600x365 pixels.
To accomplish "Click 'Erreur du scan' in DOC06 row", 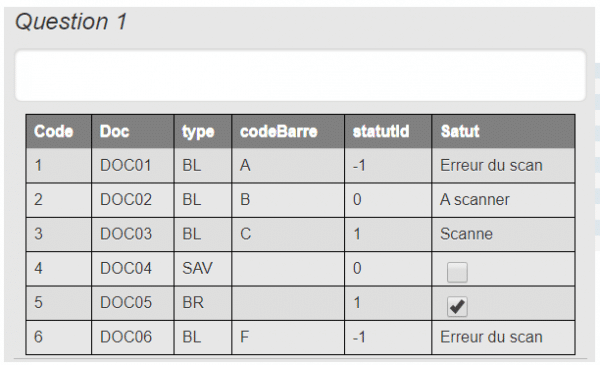I will pyautogui.click(x=491, y=337).
